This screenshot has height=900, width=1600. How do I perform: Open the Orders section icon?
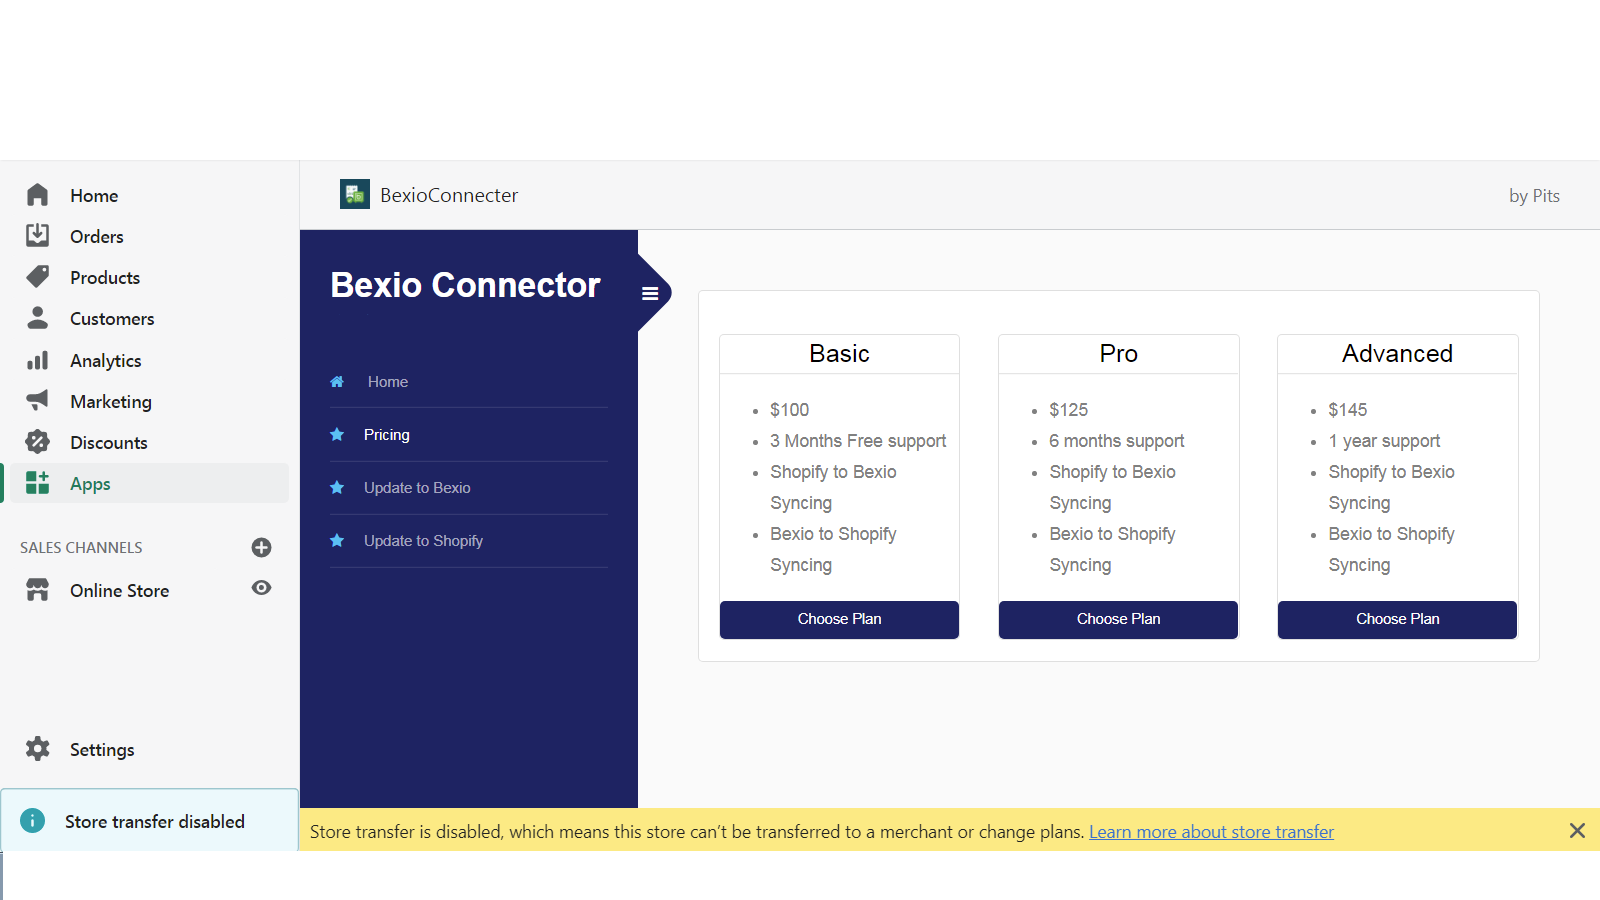pos(37,236)
